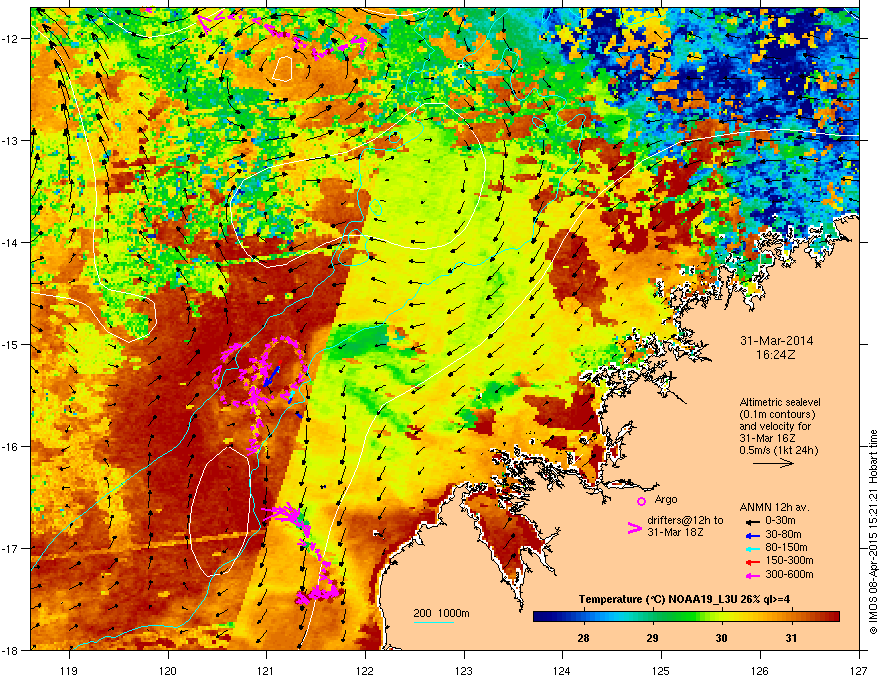Screen dimensions: 880x680
Task: Click the 'Argo' legend label
Action: (666, 499)
